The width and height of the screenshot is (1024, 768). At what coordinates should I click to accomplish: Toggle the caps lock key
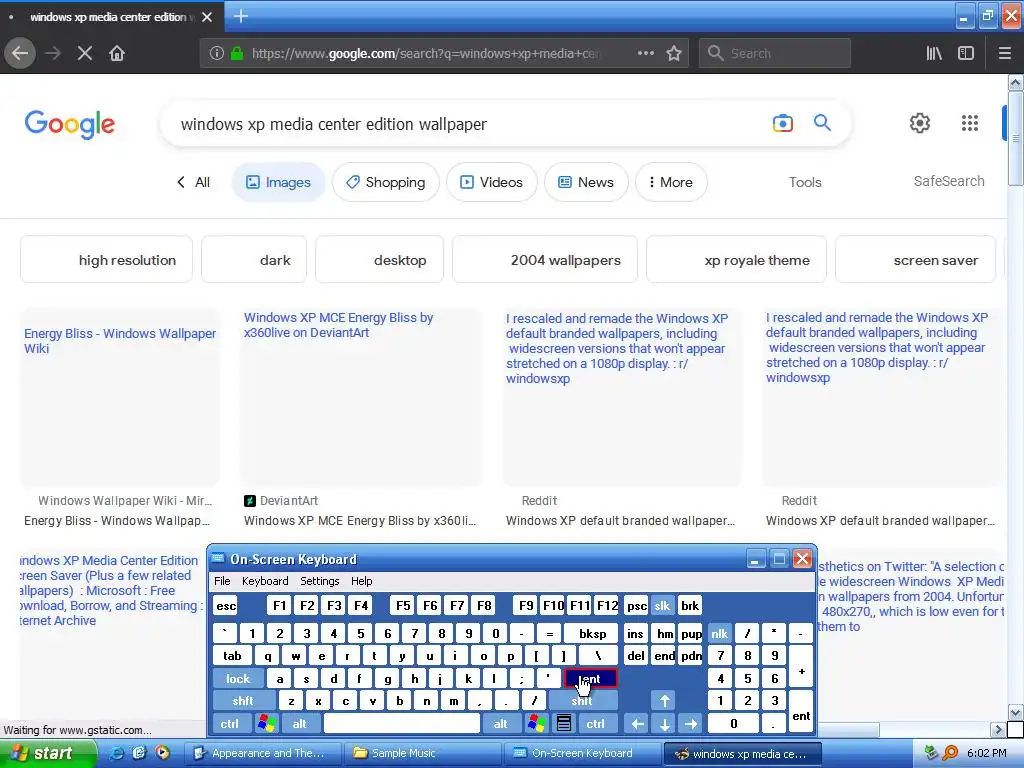238,679
